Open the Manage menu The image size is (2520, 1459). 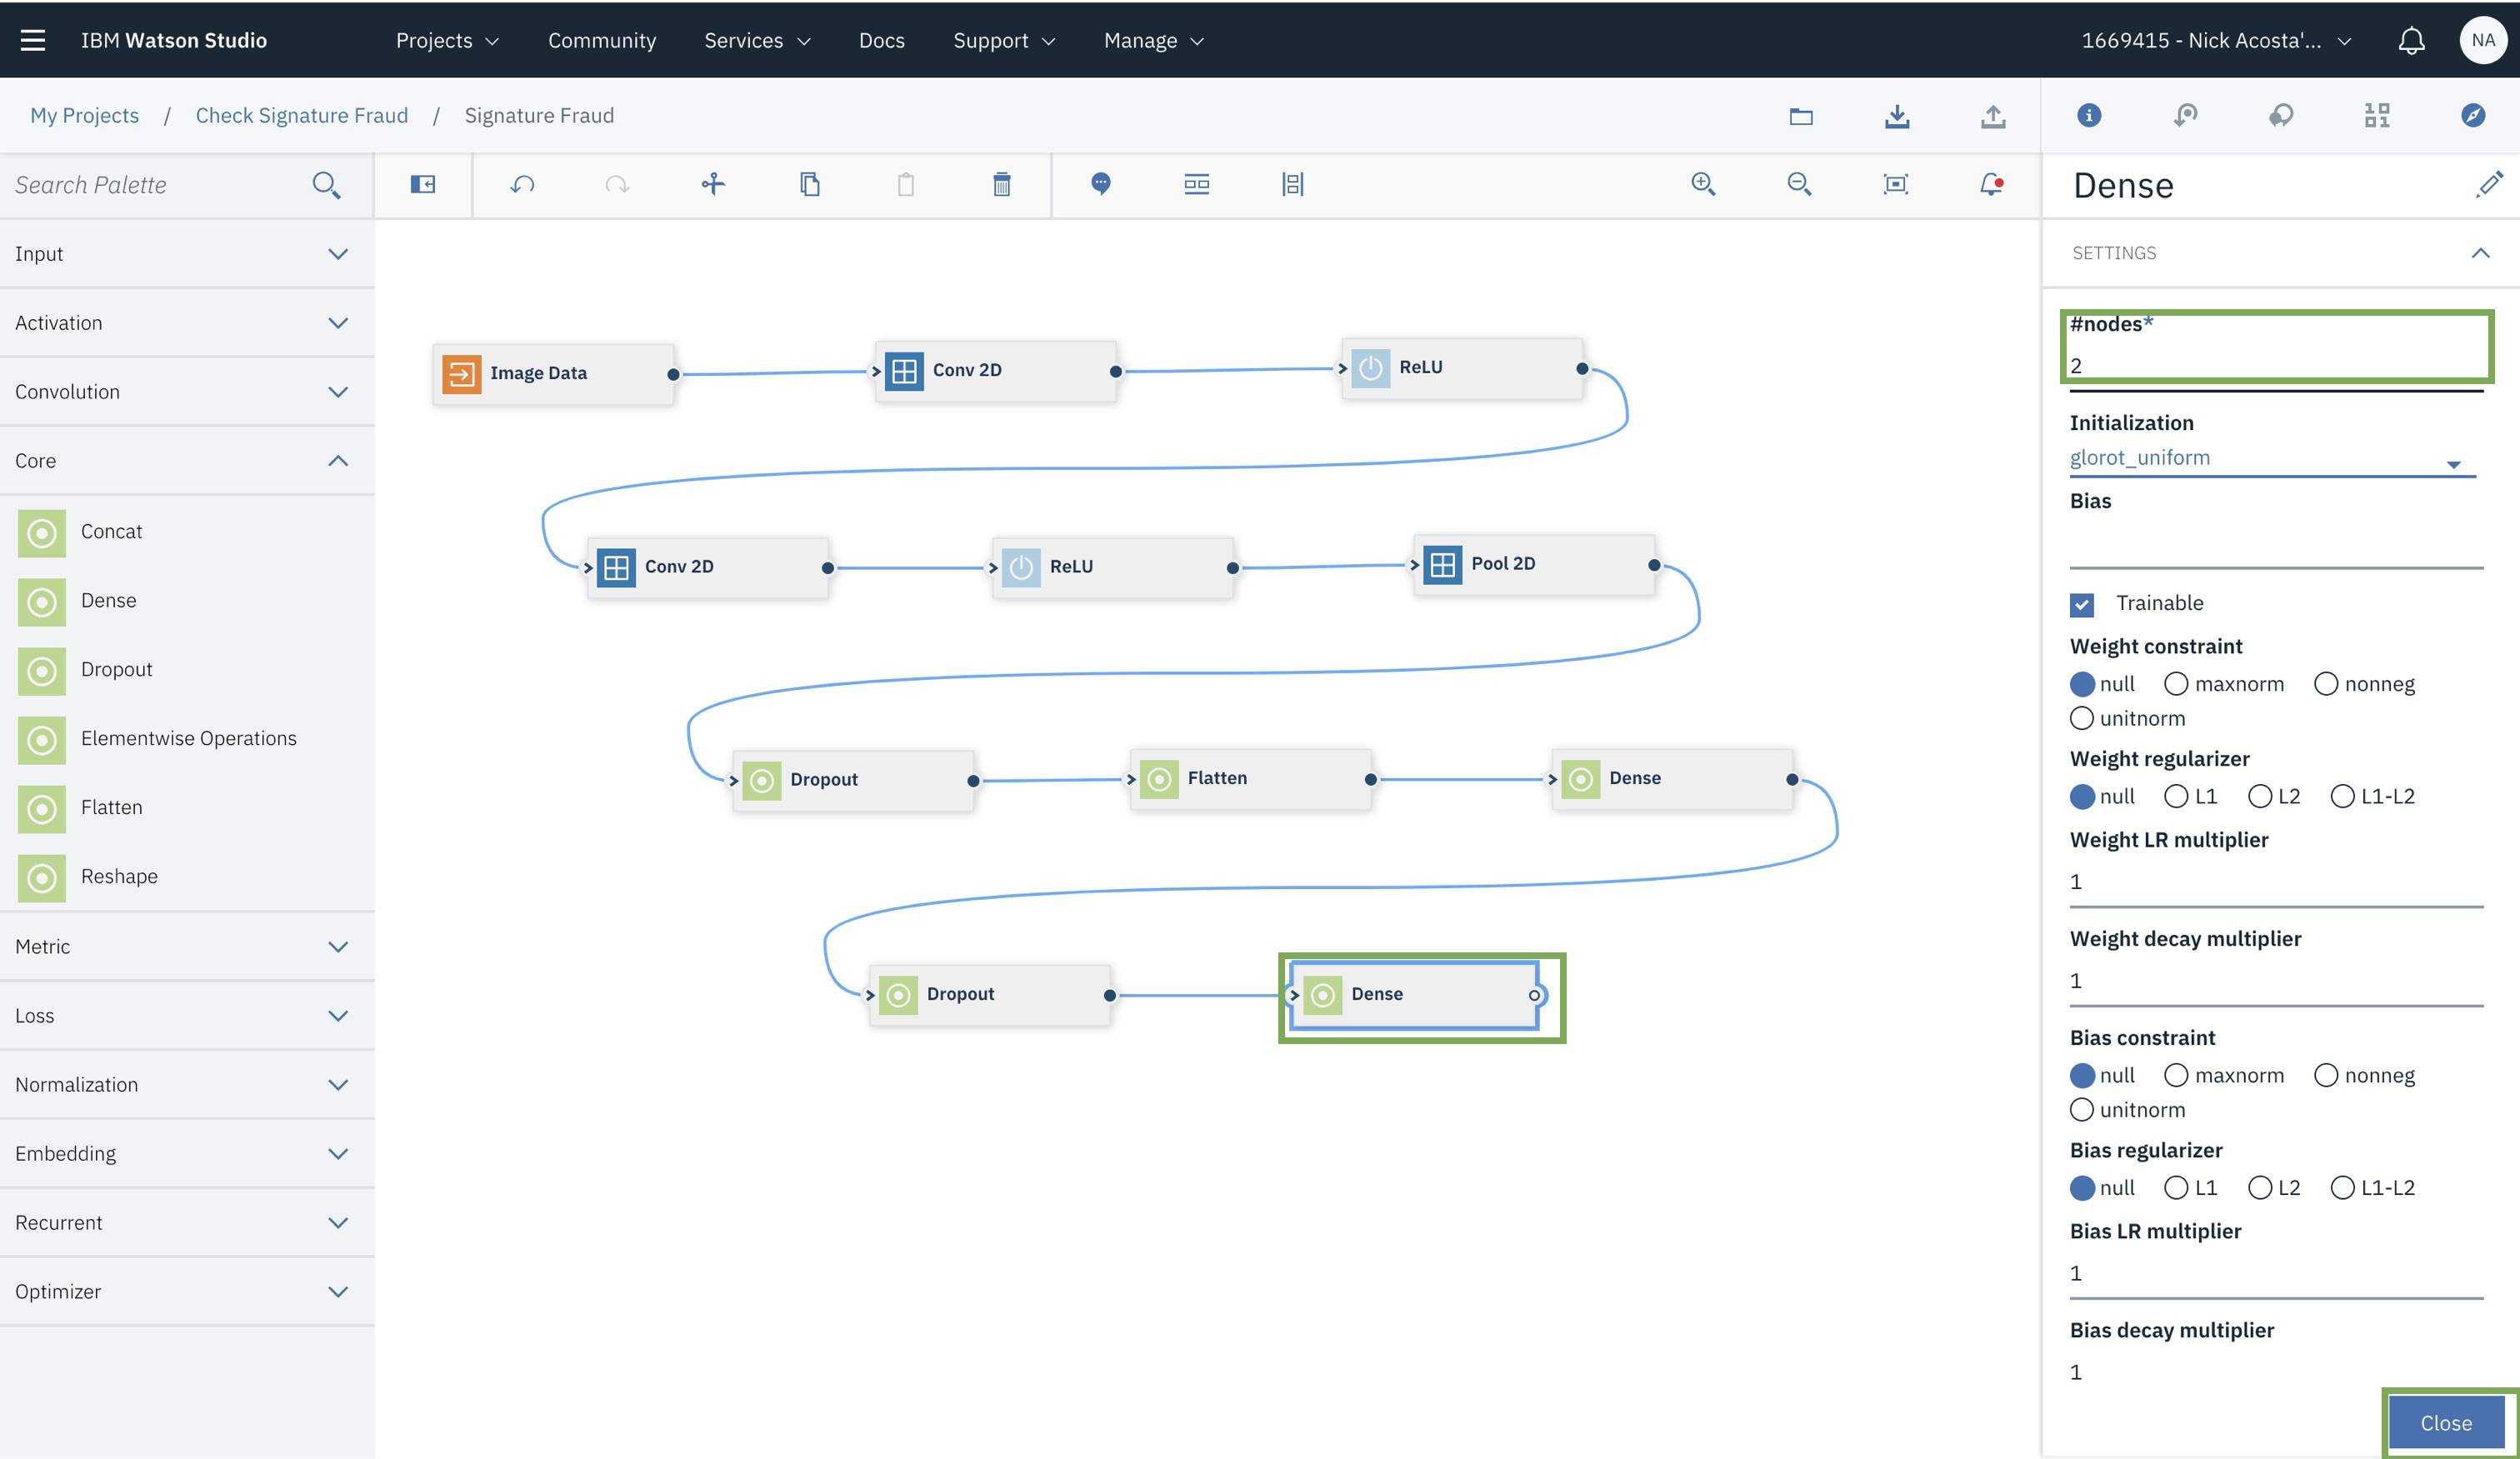[1154, 40]
